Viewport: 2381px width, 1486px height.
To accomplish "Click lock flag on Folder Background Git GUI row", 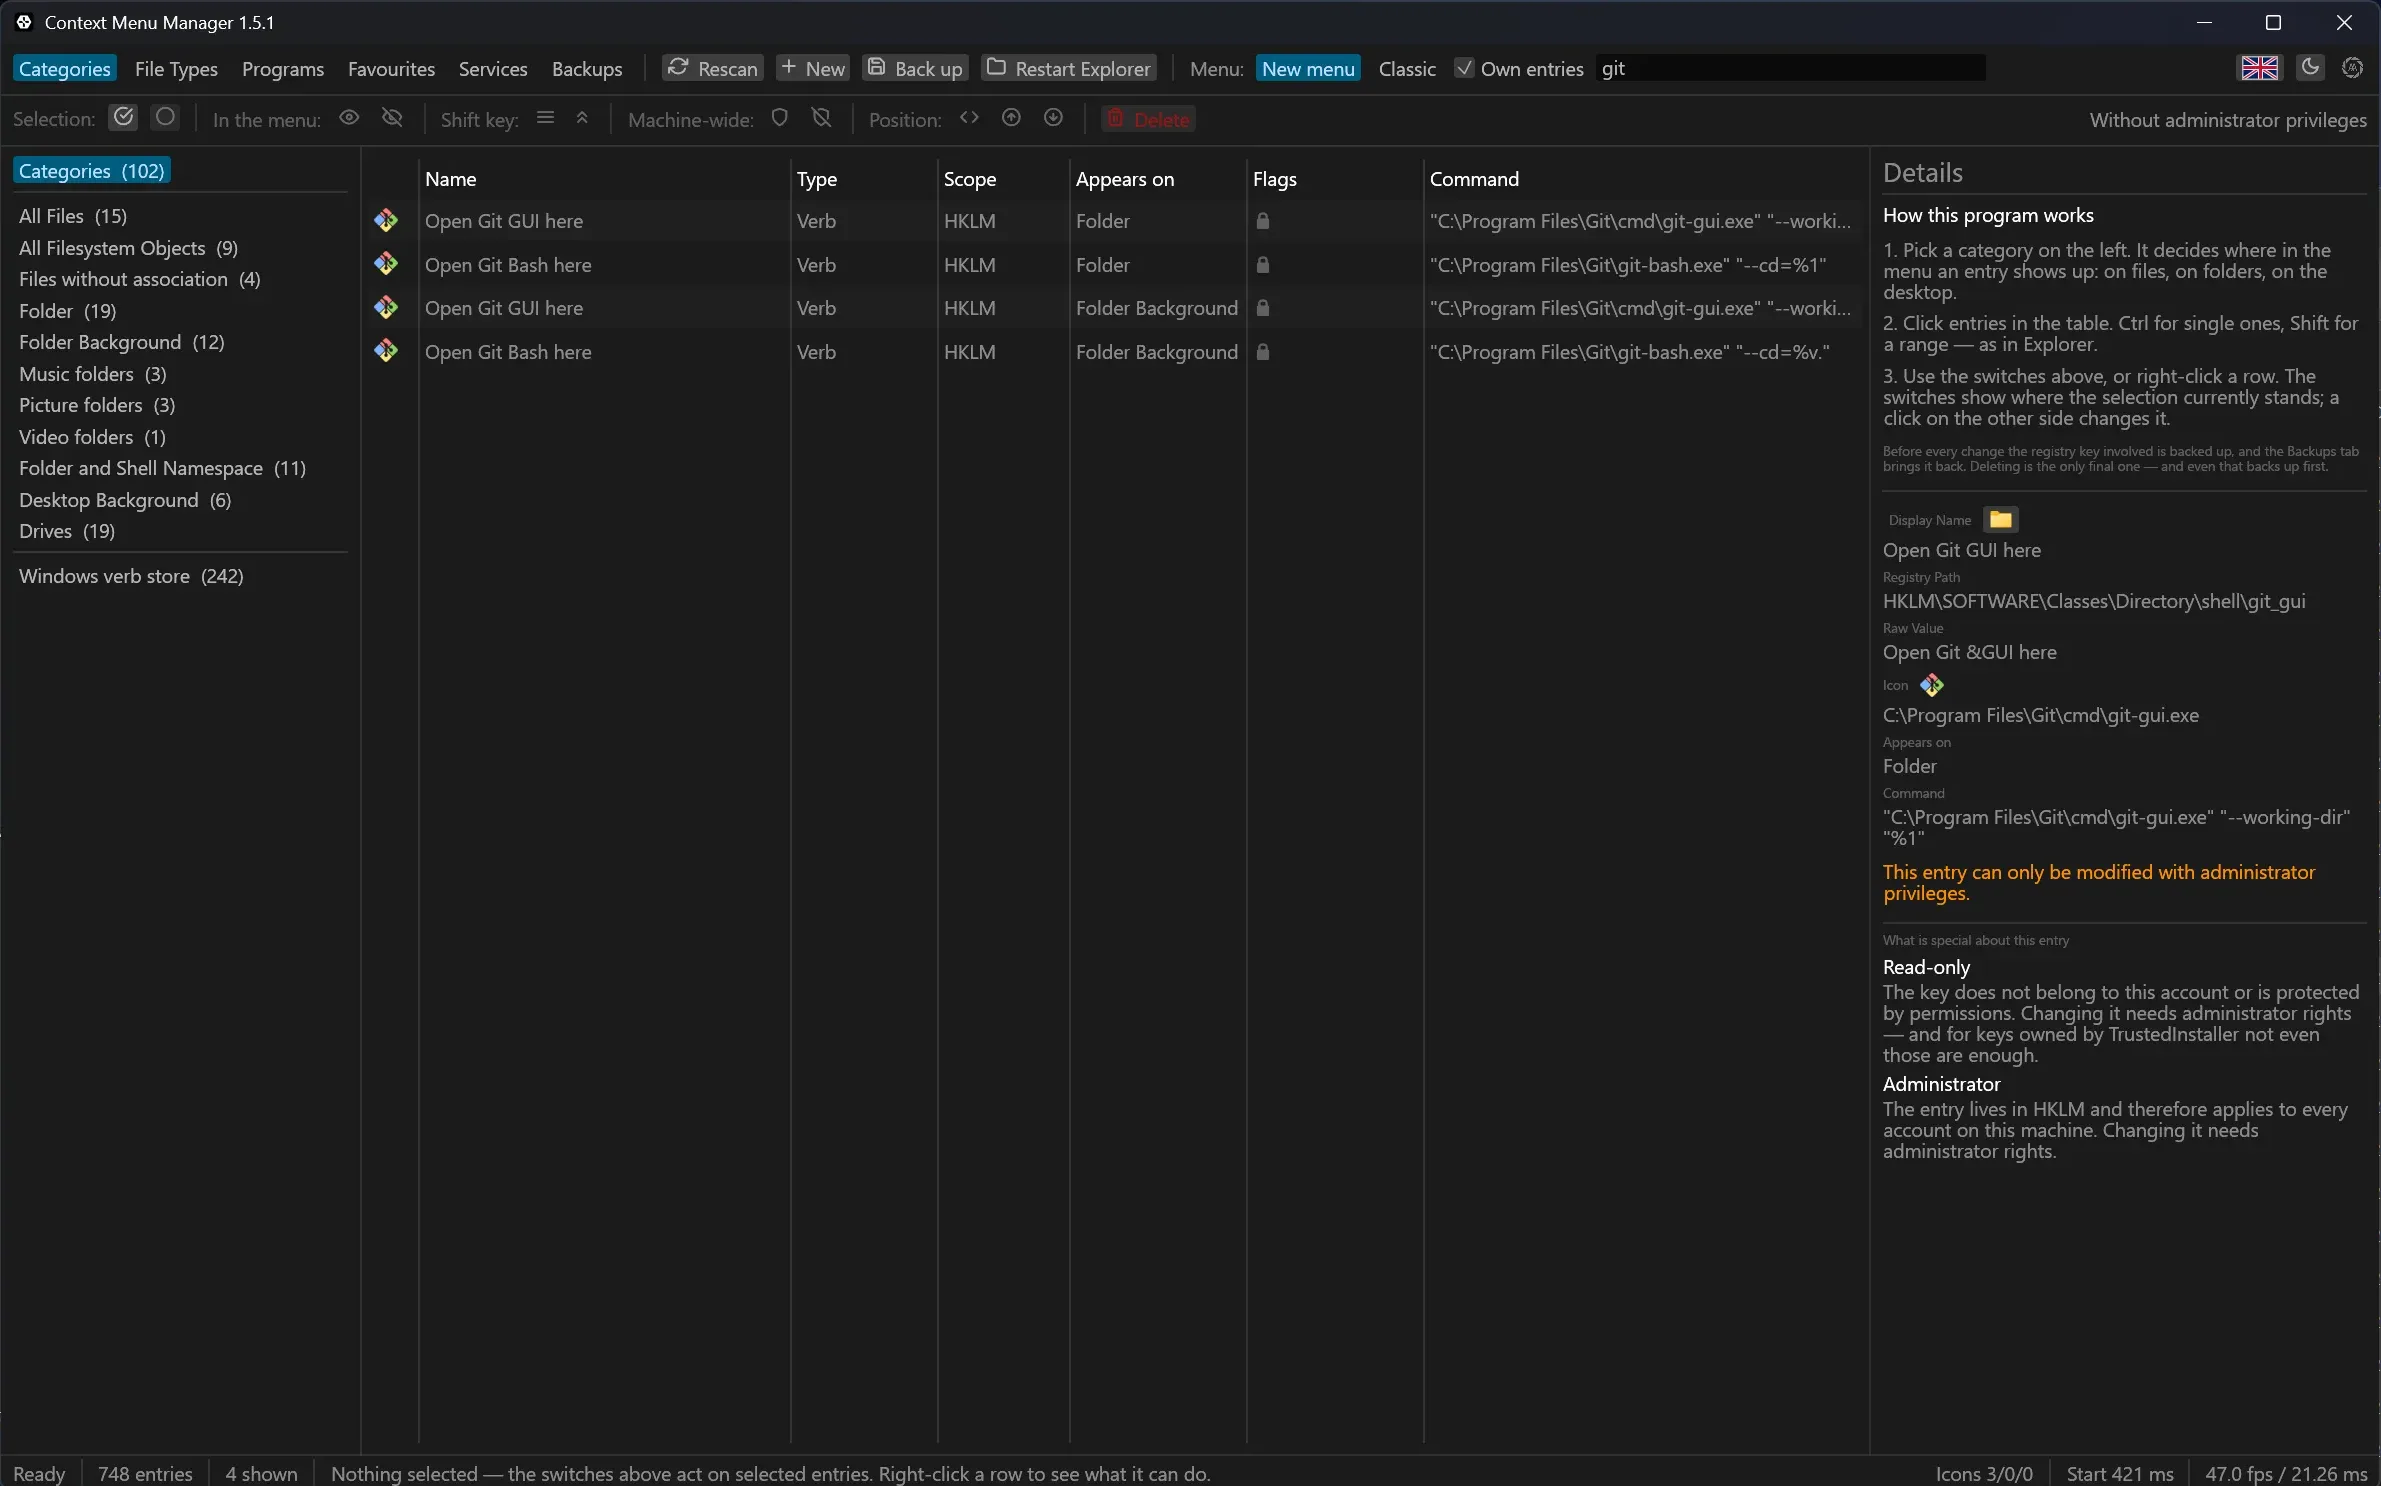I will [1263, 308].
